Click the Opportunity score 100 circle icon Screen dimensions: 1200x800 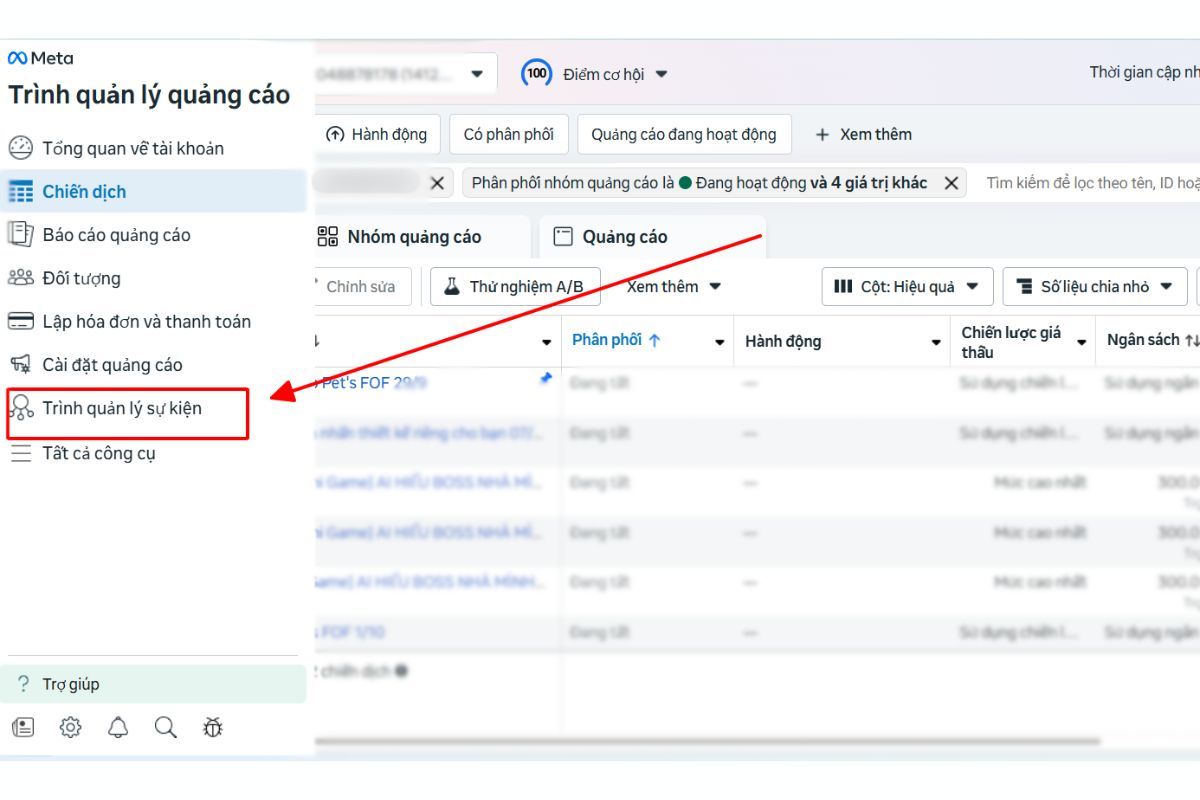pos(537,74)
